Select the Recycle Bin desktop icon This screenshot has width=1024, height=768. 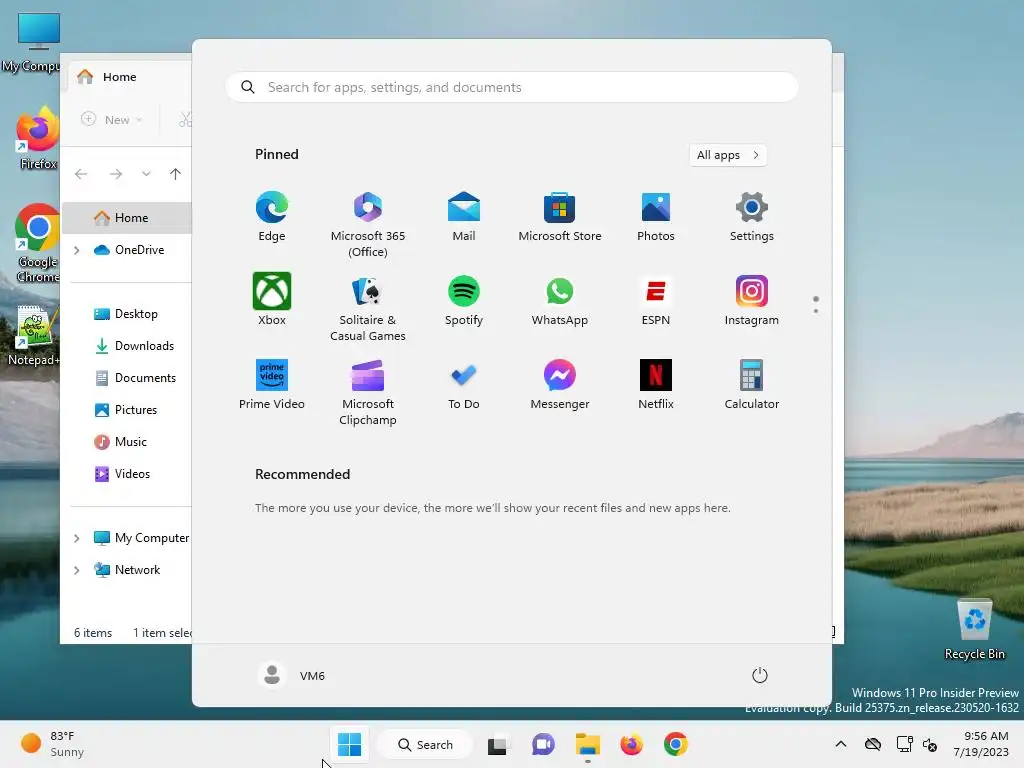pyautogui.click(x=974, y=630)
